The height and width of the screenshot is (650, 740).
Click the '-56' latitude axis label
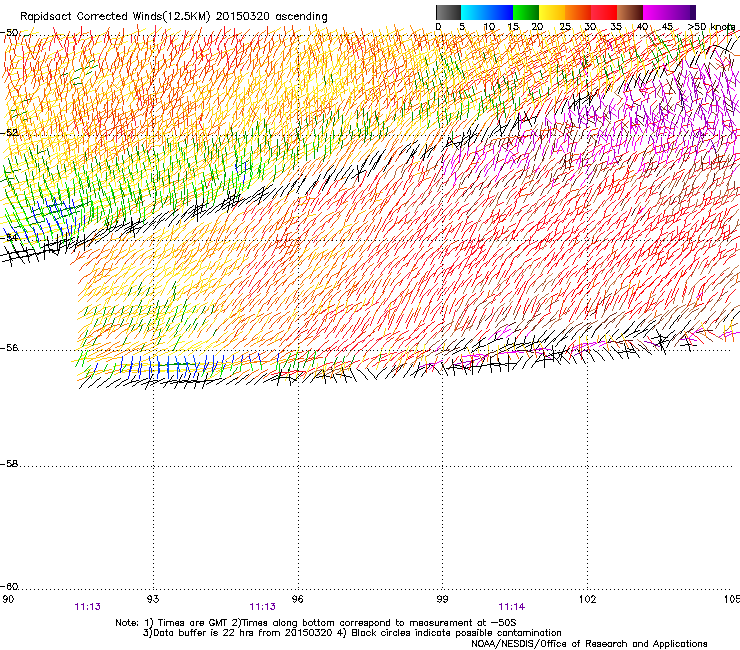(x=10, y=348)
